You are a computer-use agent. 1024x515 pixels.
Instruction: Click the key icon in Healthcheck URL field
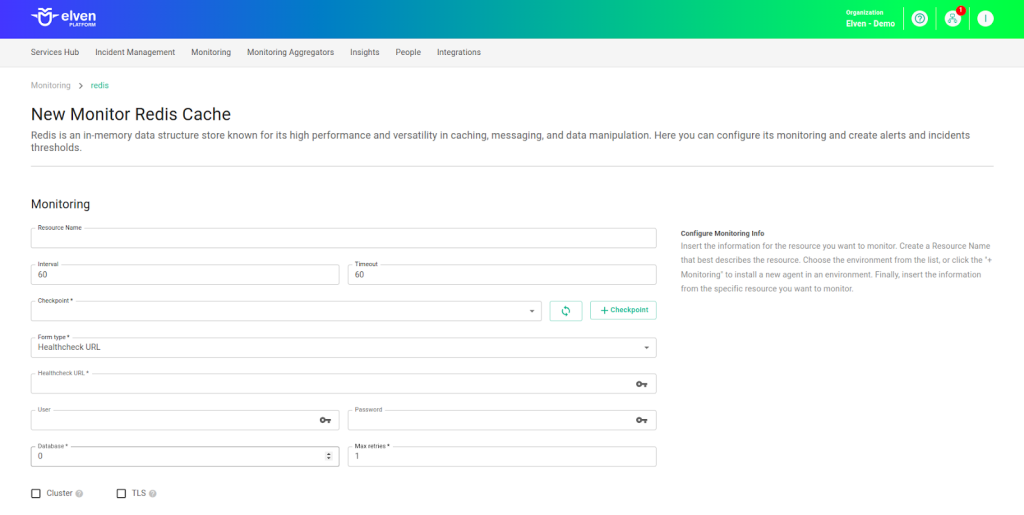point(642,384)
